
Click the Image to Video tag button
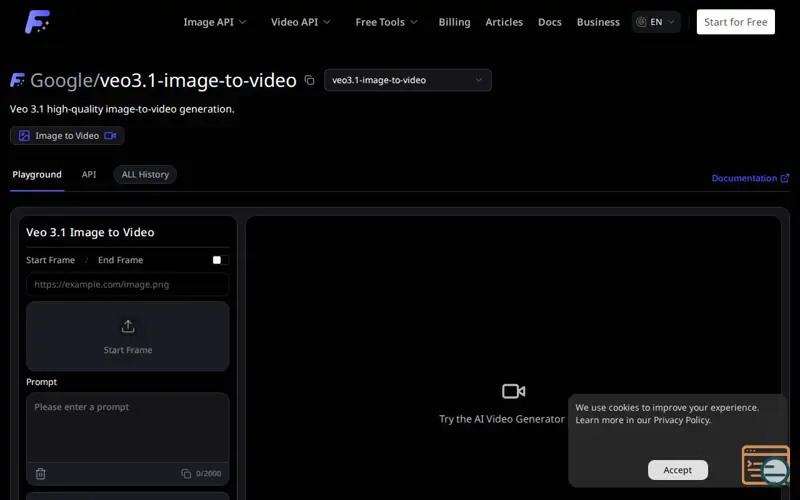pyautogui.click(x=67, y=136)
